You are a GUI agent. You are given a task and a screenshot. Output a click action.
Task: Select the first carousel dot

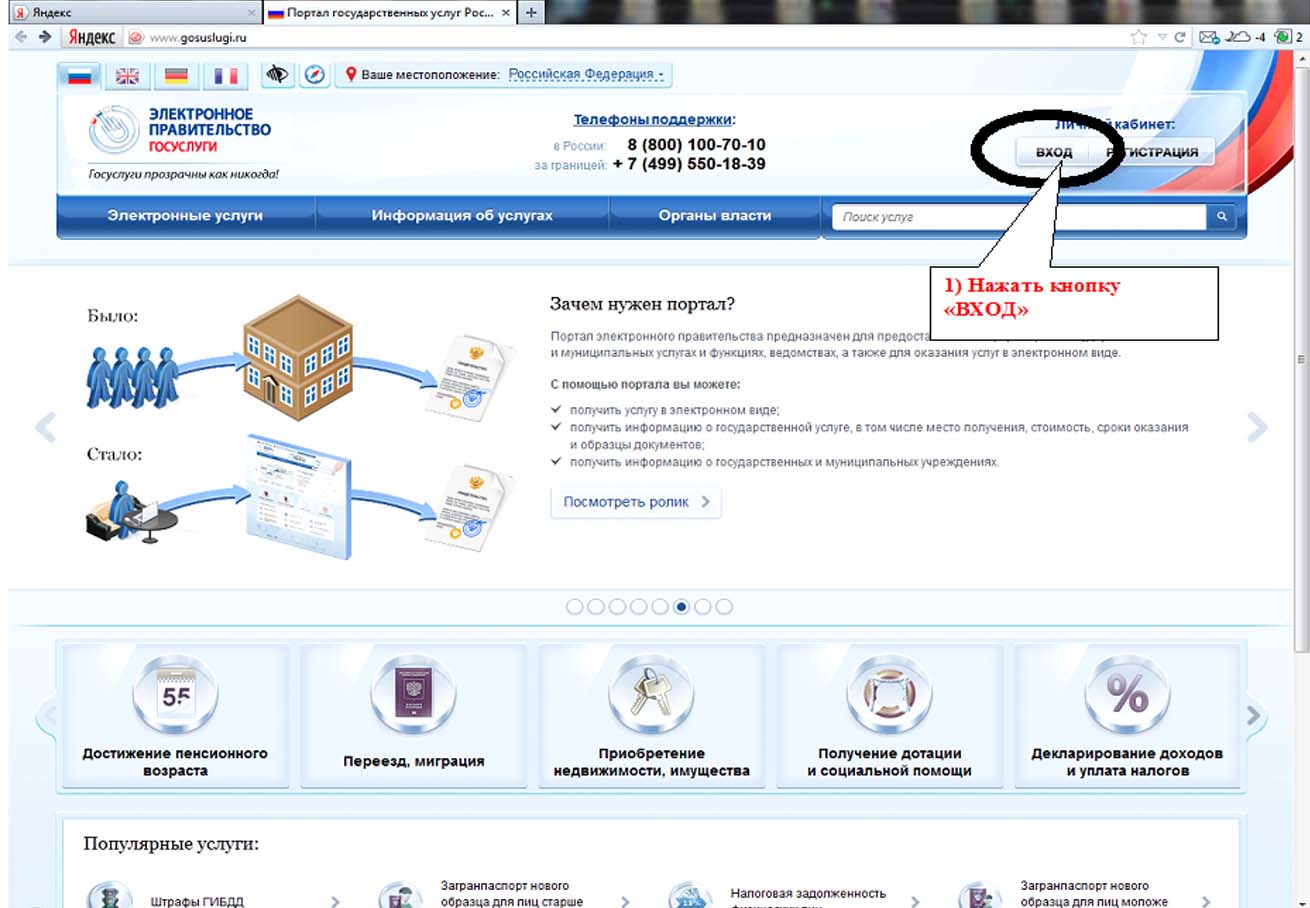574,607
